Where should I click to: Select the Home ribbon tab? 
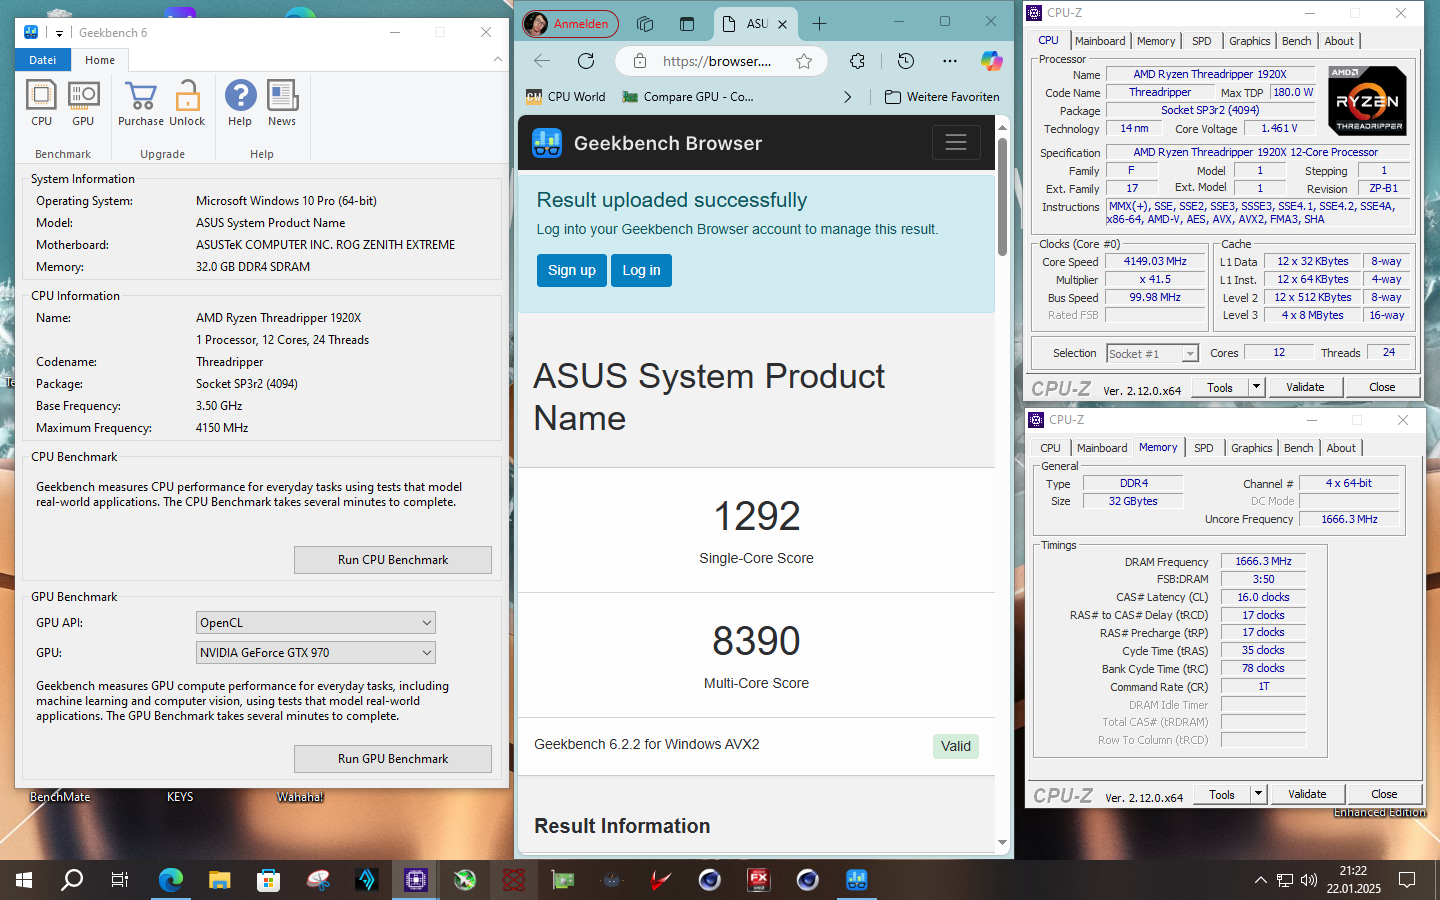100,60
